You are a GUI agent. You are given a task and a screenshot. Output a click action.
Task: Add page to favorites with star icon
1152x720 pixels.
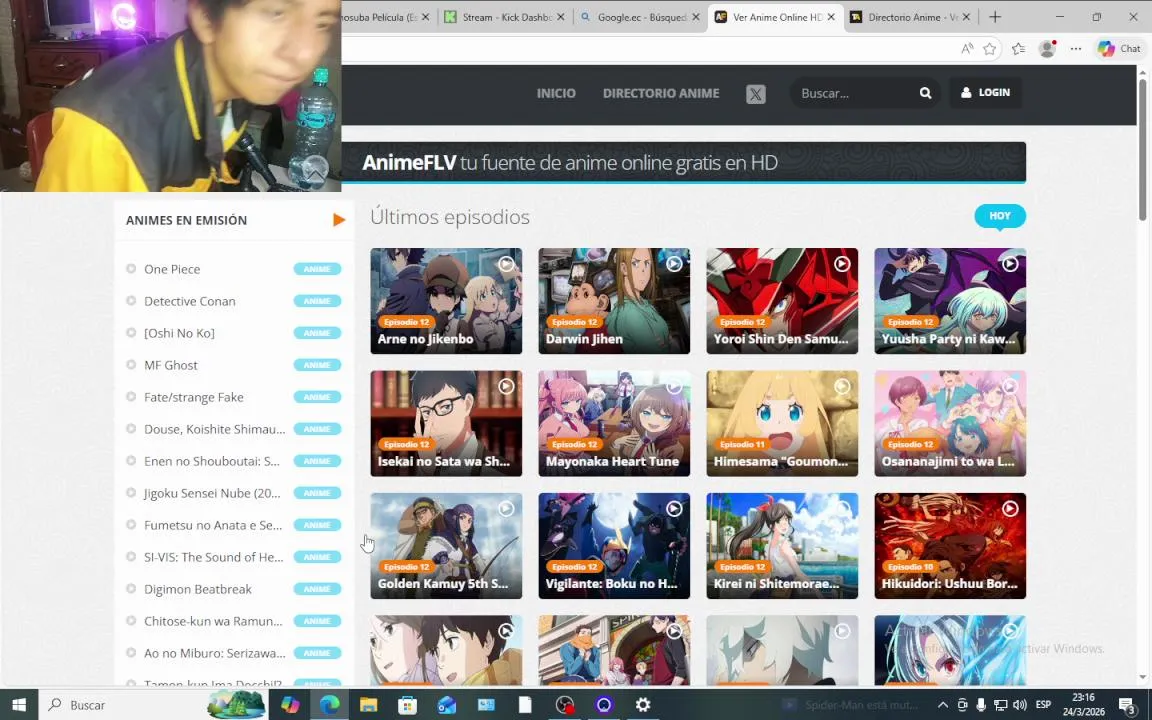tap(990, 48)
